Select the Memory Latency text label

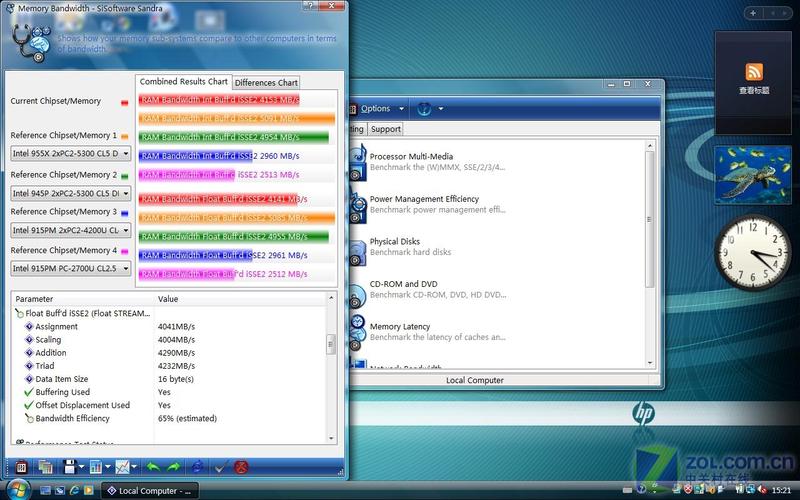(x=400, y=327)
